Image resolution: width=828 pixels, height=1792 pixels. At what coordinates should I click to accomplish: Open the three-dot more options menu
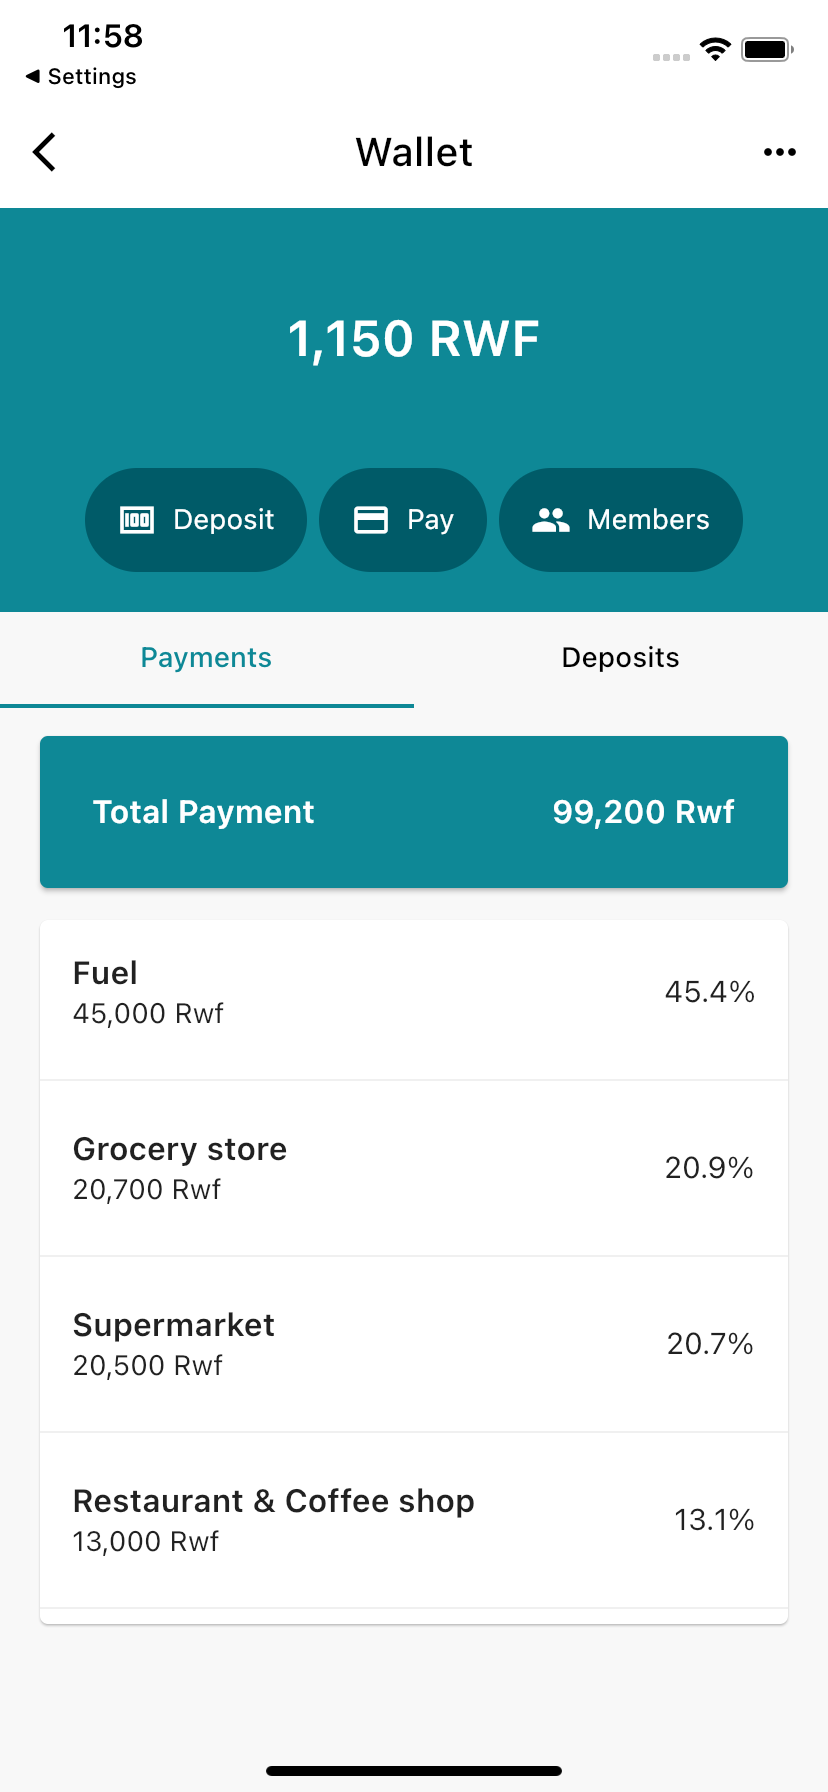pos(779,152)
